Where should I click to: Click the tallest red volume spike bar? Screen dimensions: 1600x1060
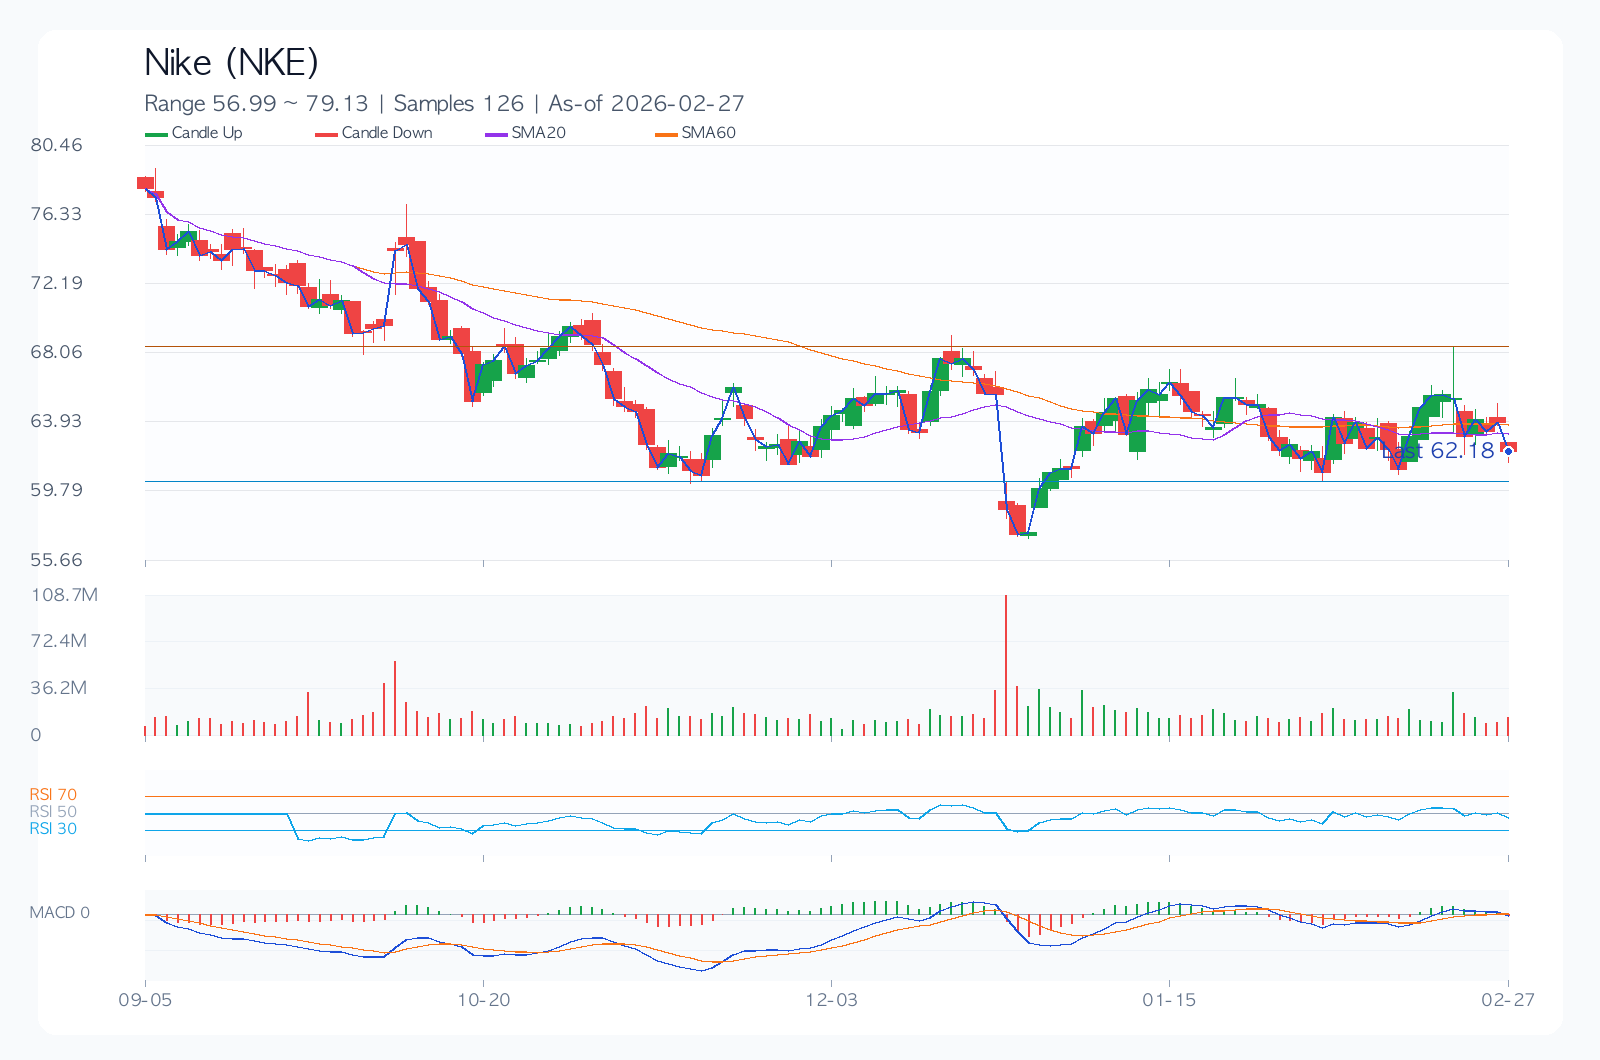(x=1006, y=665)
